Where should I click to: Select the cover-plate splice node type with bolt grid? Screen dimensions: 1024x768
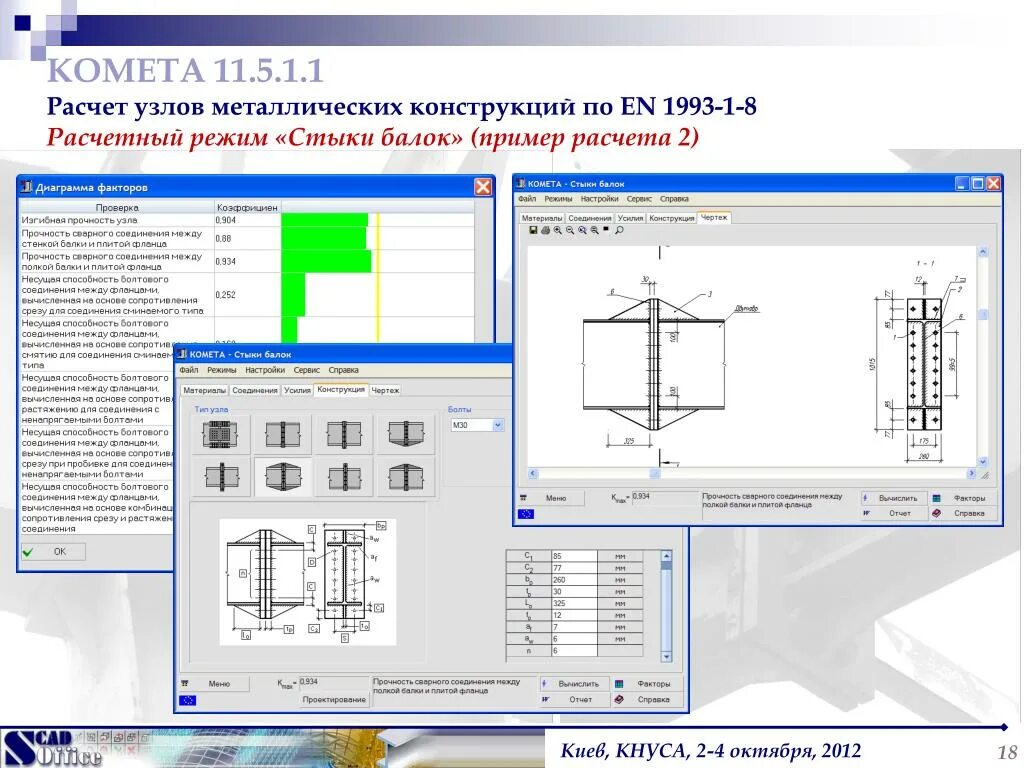coord(220,434)
